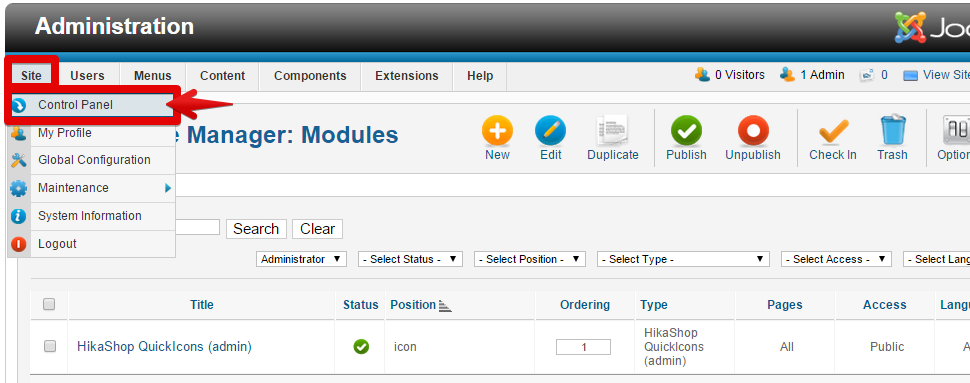Open the HikaShop QuickIcons (admin) link
The image size is (970, 383).
[x=165, y=346]
